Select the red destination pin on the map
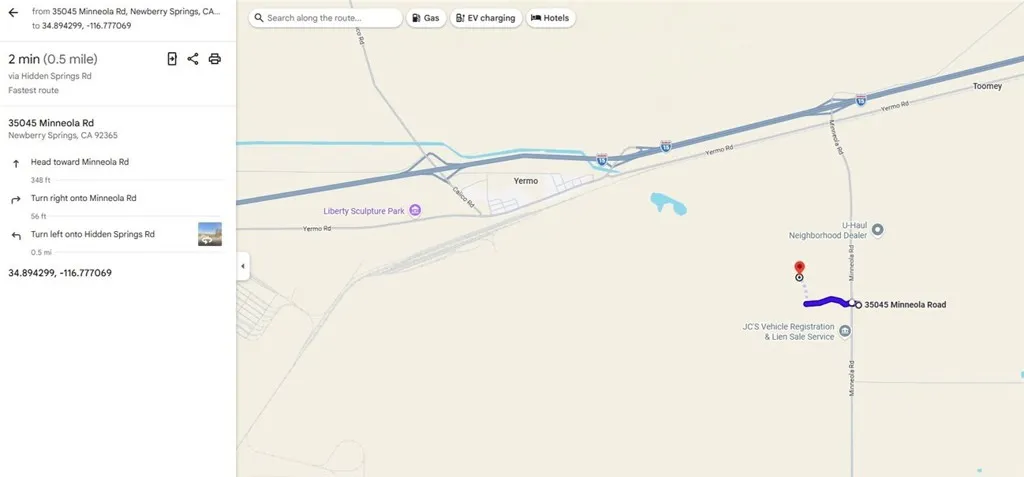Screen dimensions: 1024x477 [799, 268]
